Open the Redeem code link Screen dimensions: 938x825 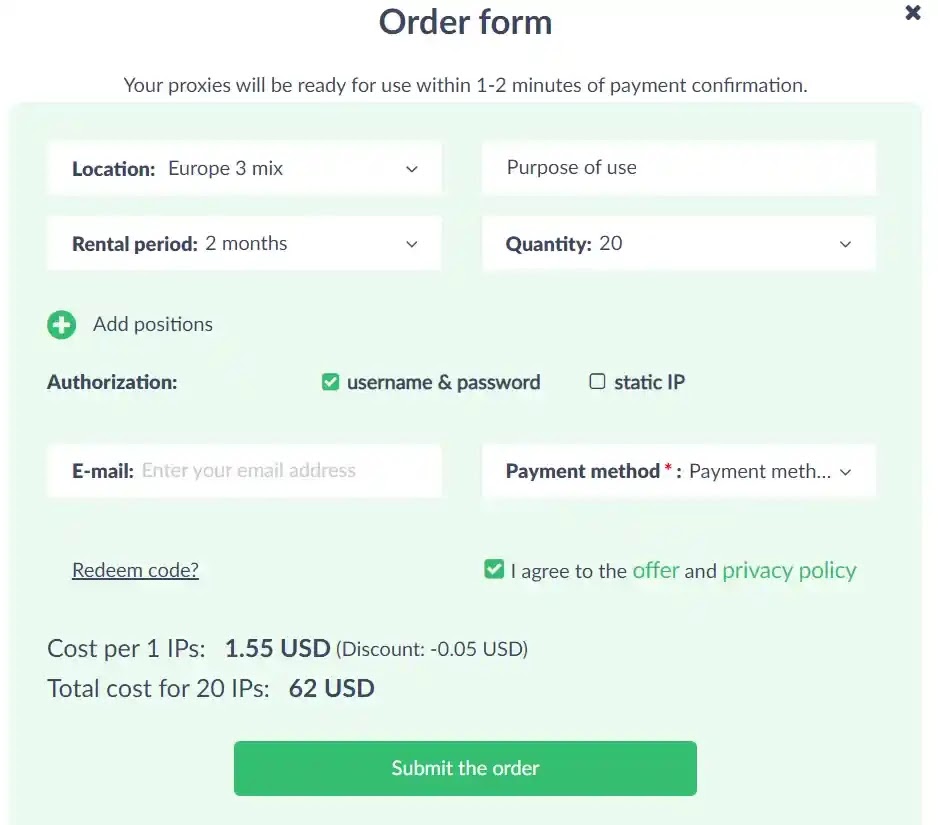135,570
